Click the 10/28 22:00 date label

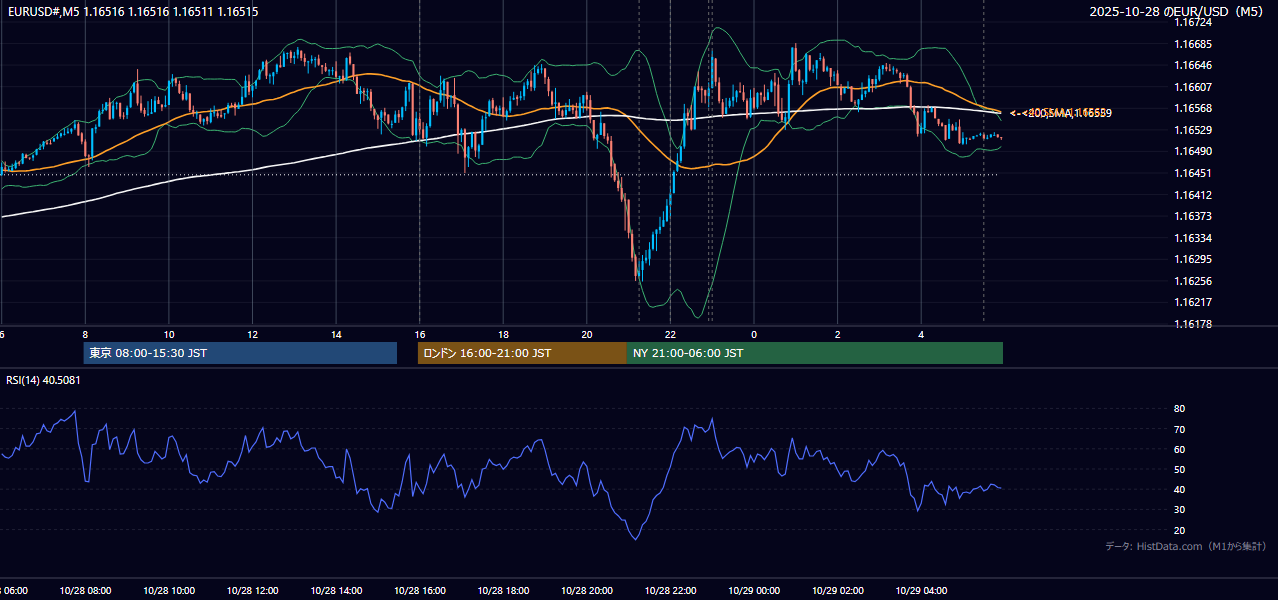pyautogui.click(x=670, y=590)
